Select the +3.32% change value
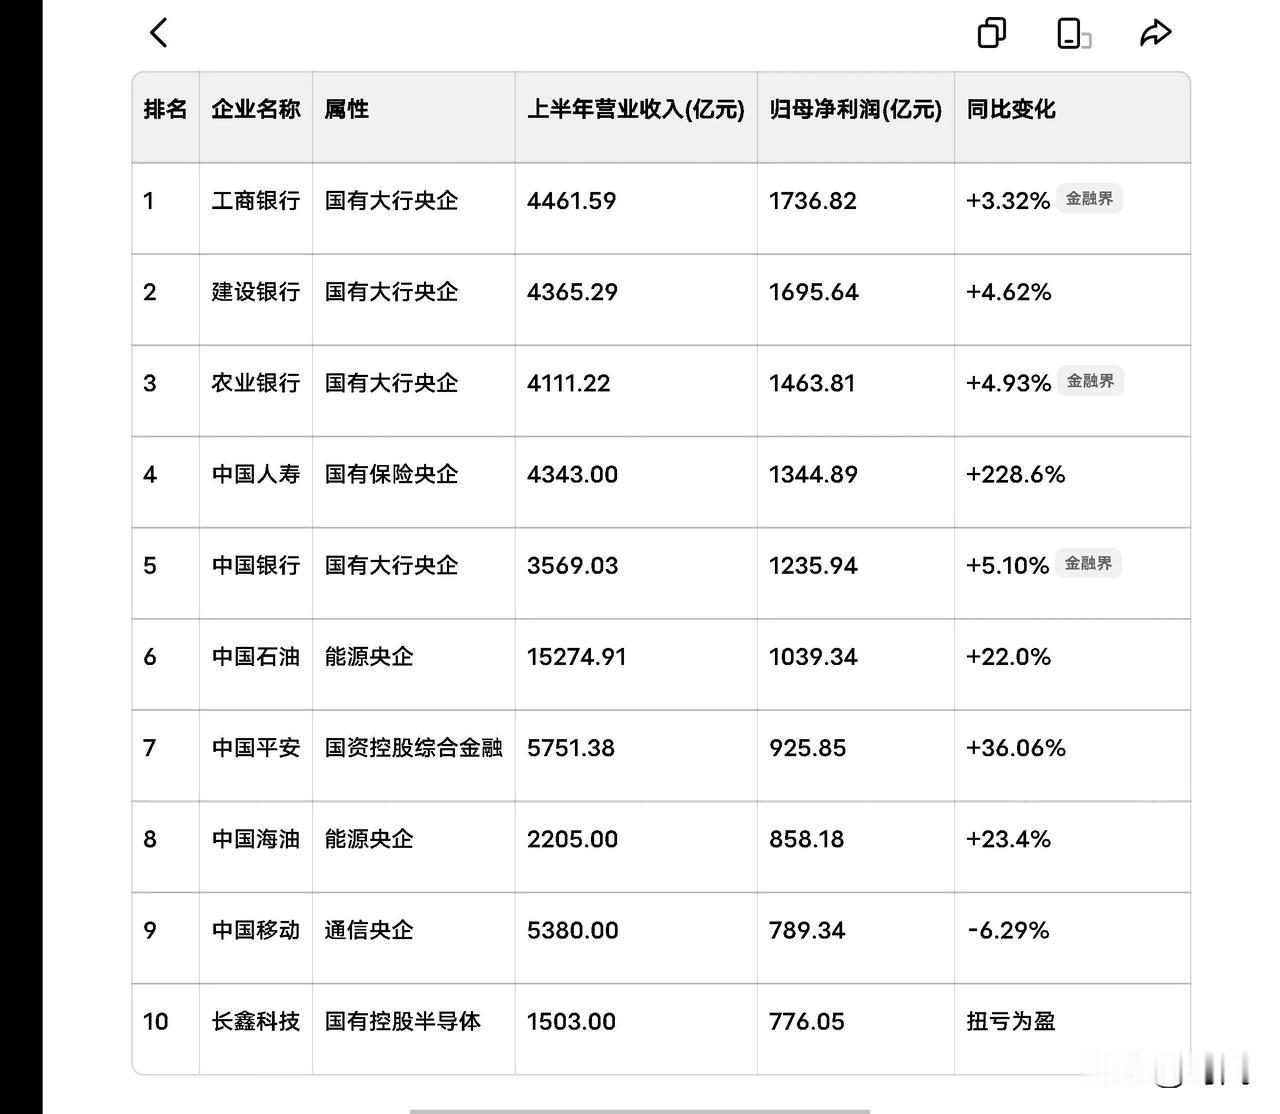This screenshot has width=1280, height=1114. pos(1008,200)
